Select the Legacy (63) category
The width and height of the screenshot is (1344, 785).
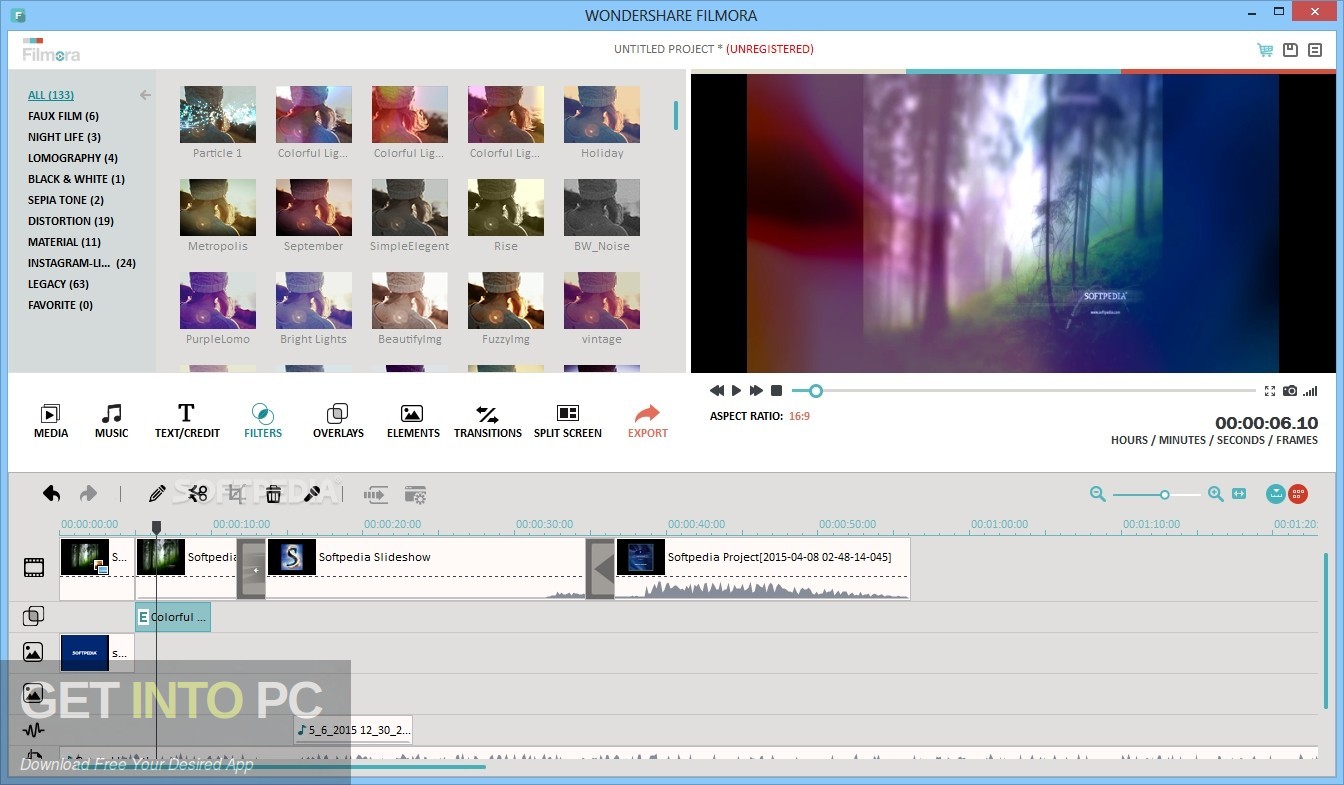coord(58,284)
